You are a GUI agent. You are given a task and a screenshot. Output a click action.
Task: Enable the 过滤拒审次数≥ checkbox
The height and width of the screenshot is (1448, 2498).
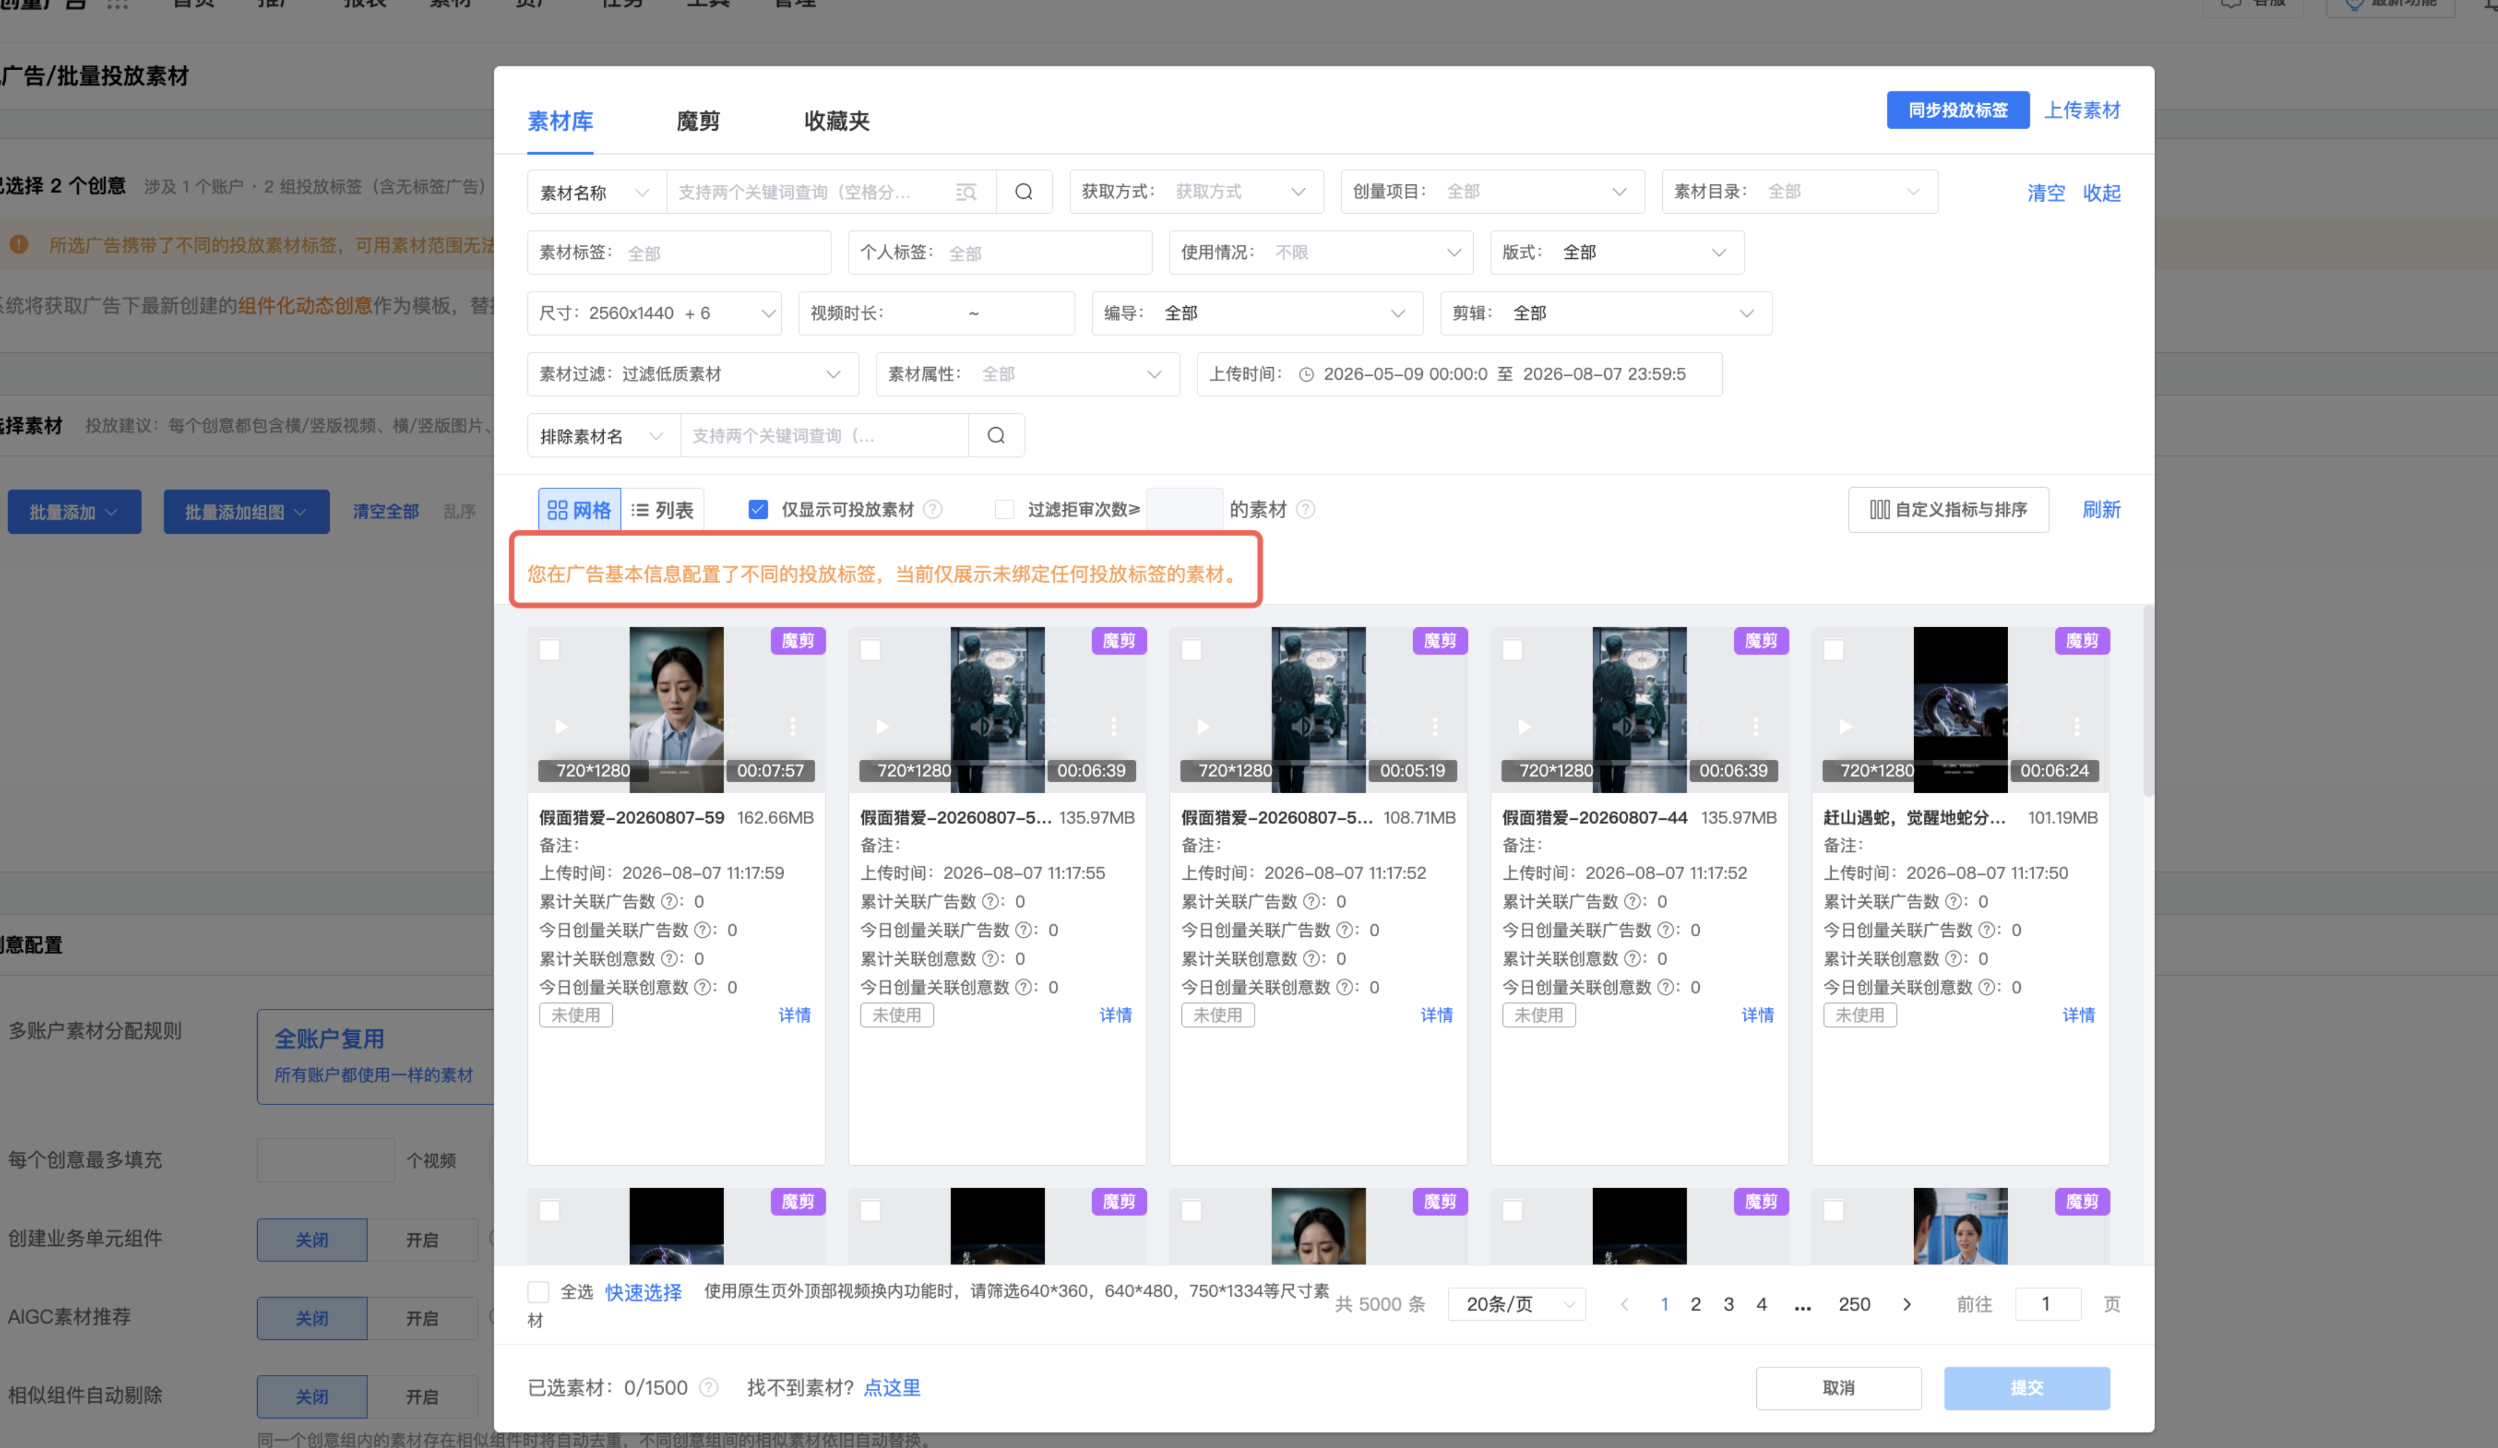pyautogui.click(x=1004, y=509)
